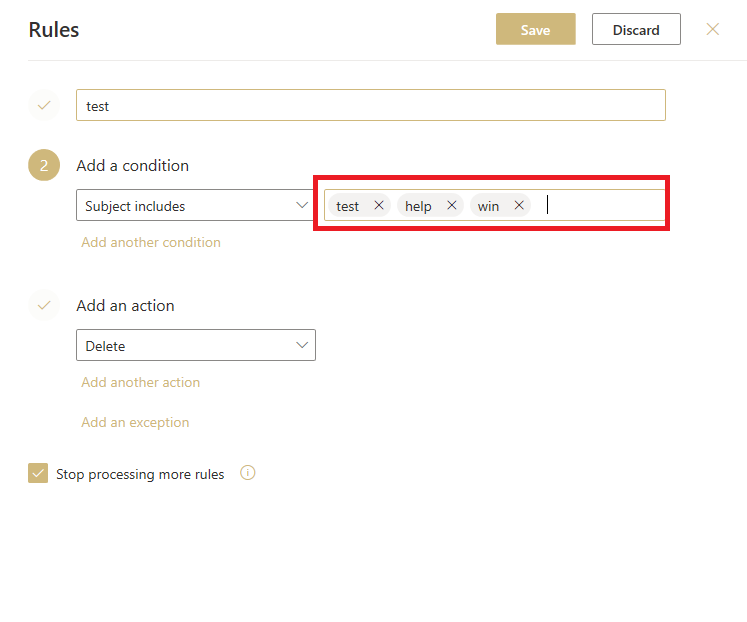747x622 pixels.
Task: Click Add an exception link
Action: tap(135, 422)
